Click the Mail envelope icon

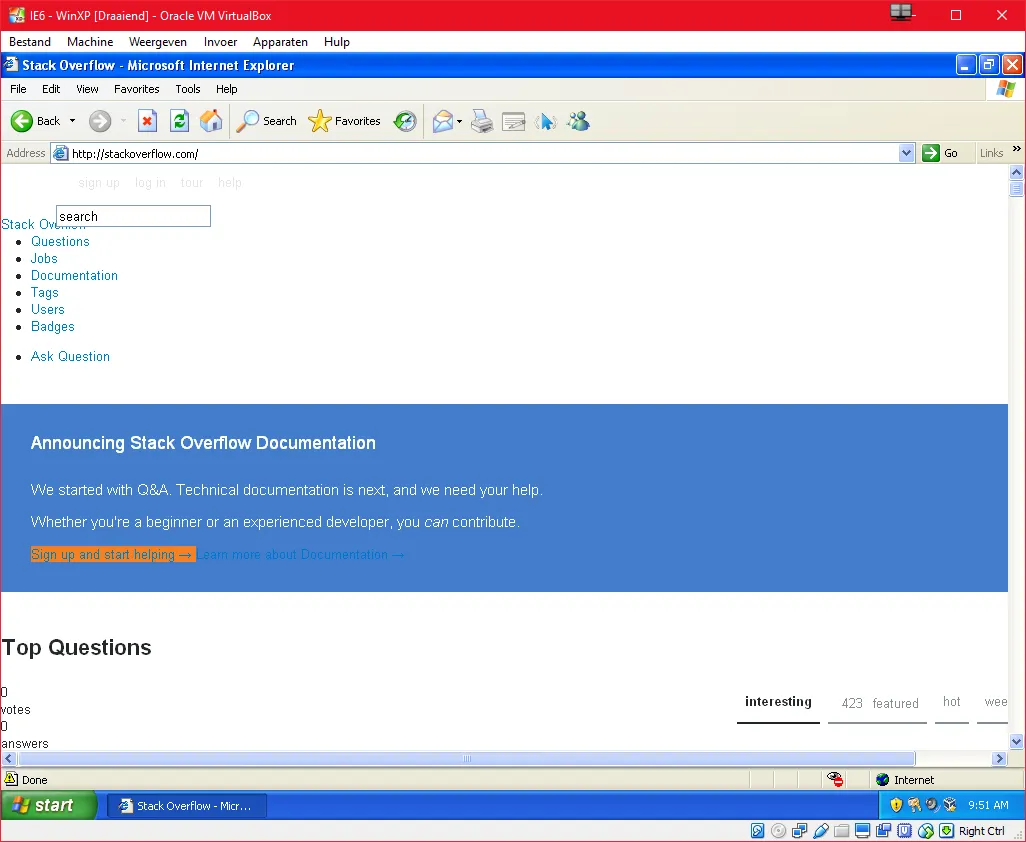click(443, 121)
